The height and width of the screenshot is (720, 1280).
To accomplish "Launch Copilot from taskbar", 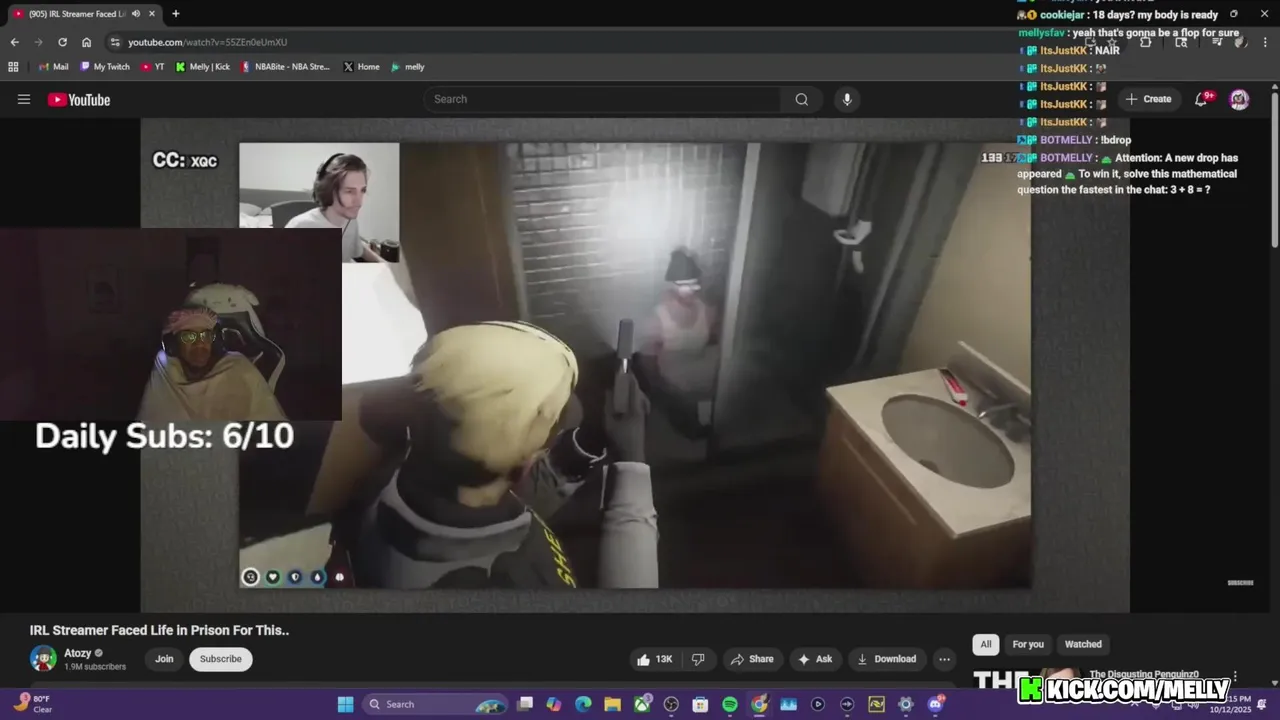I will [x=554, y=704].
